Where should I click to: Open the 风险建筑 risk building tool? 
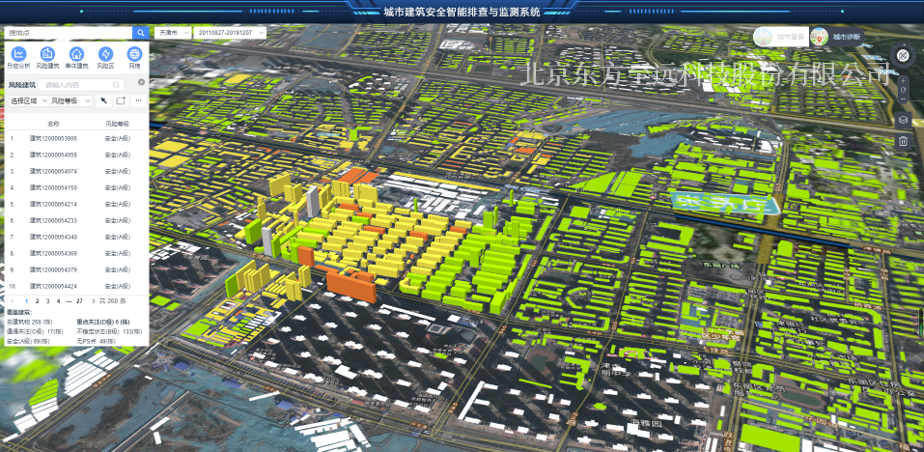[47, 58]
